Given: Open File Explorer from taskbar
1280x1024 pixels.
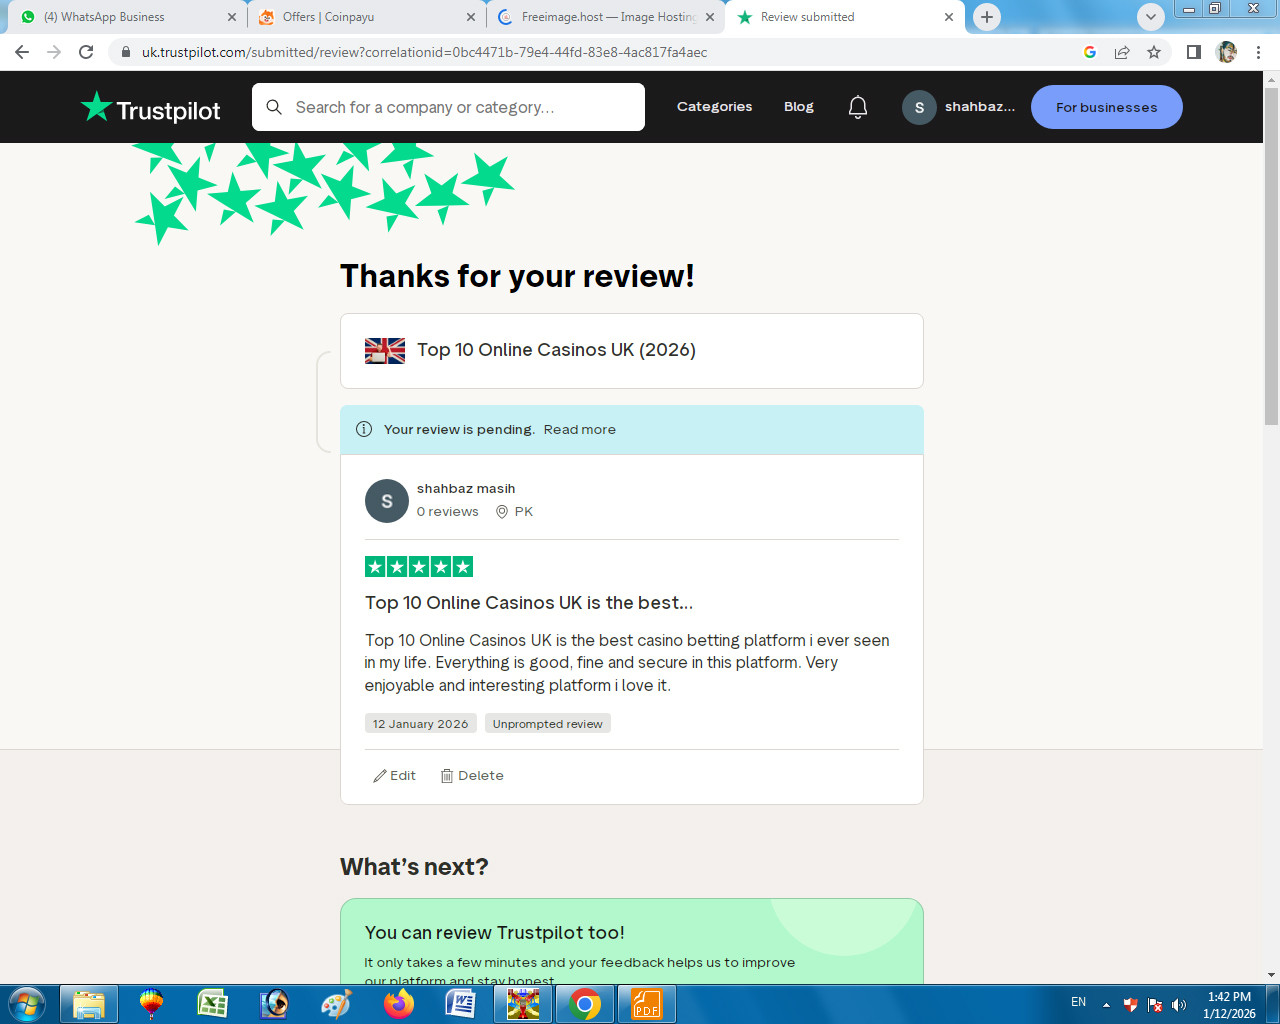Looking at the screenshot, I should [89, 1004].
